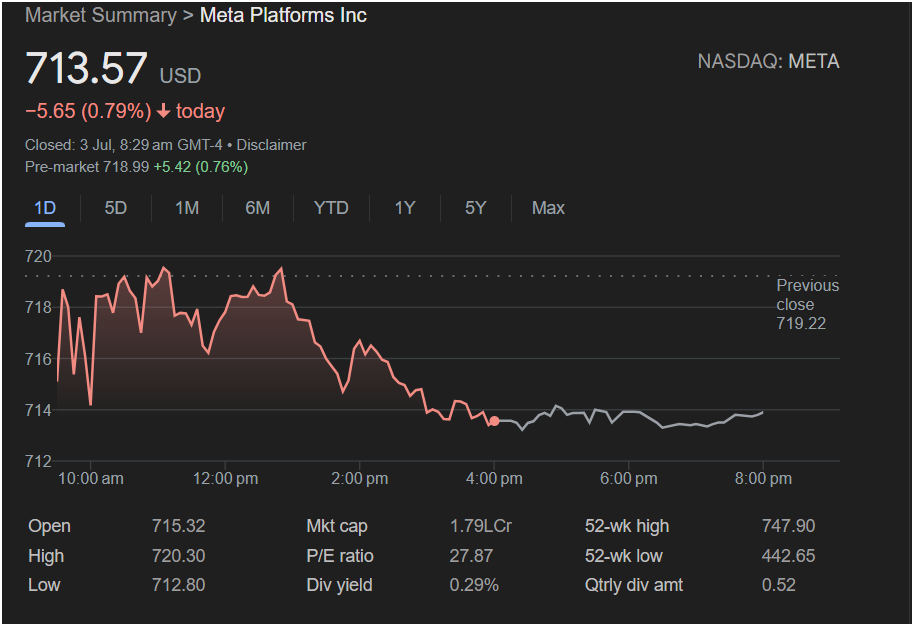The image size is (914, 626).
Task: Click the red closing price dot on chart
Action: click(494, 421)
